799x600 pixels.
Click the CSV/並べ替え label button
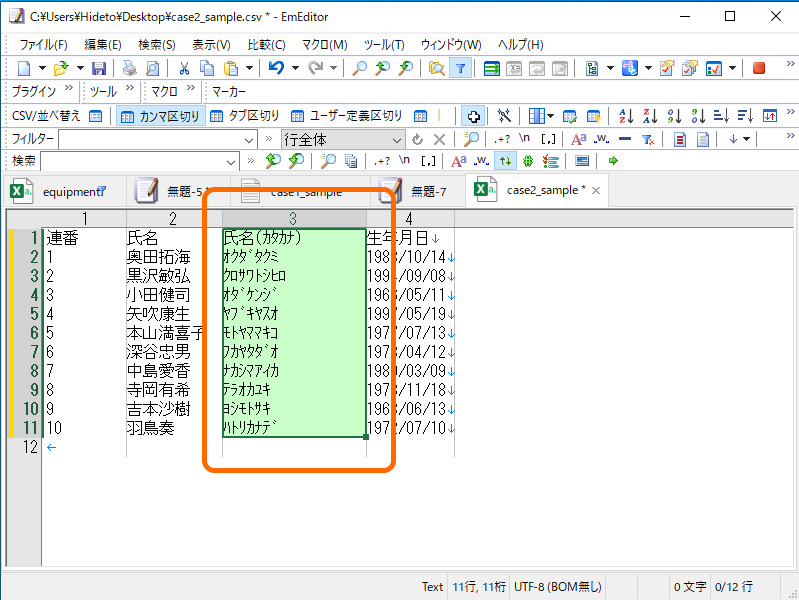coord(46,116)
